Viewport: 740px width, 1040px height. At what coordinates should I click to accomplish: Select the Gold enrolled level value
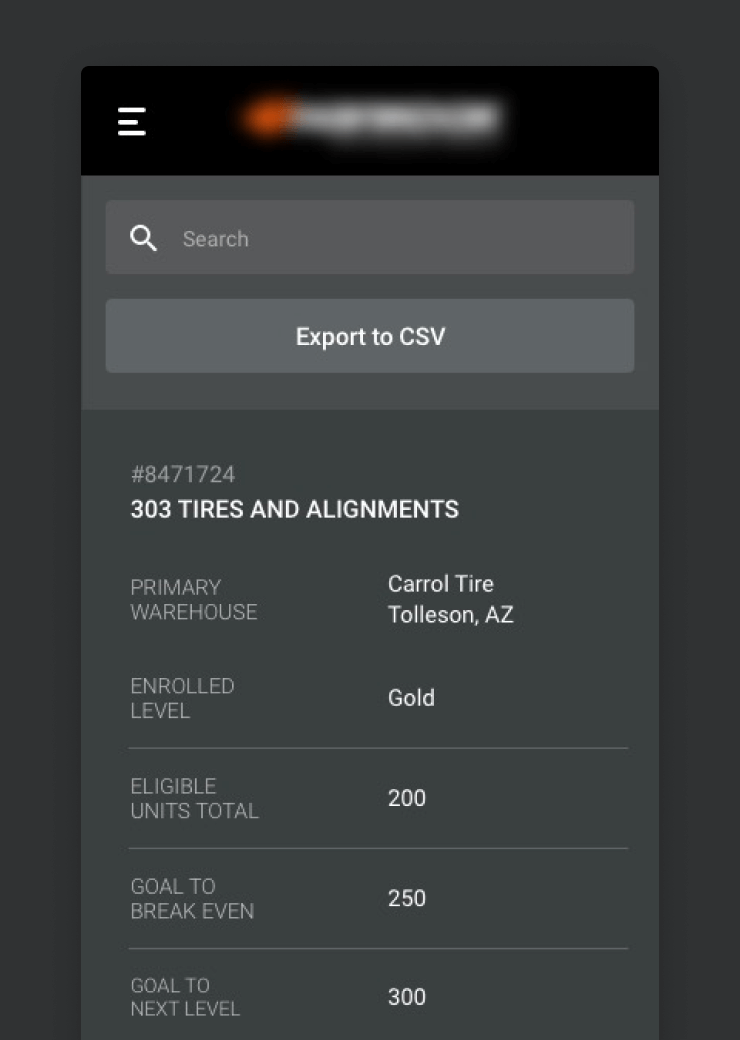pos(411,698)
